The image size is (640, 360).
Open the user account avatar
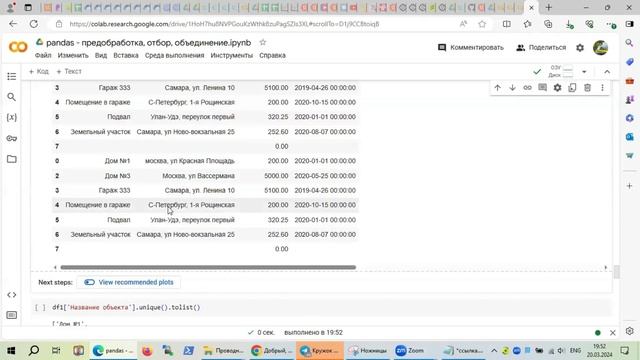click(600, 48)
